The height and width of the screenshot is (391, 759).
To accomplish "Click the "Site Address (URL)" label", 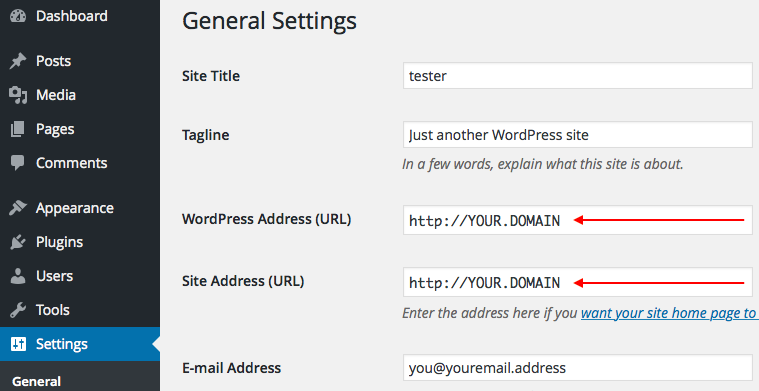I will click(243, 281).
